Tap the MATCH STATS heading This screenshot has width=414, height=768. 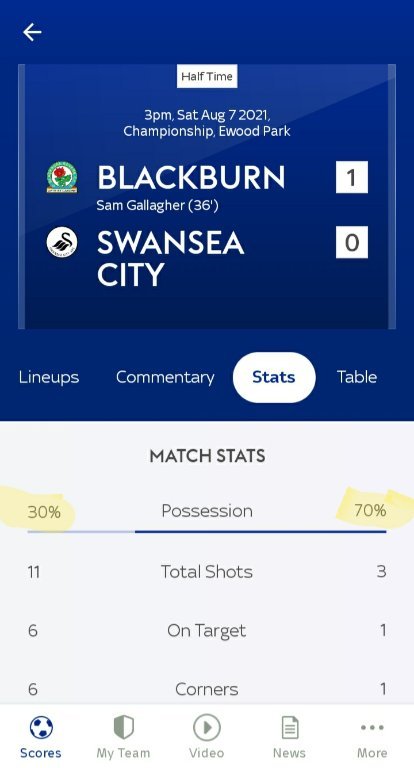point(207,456)
